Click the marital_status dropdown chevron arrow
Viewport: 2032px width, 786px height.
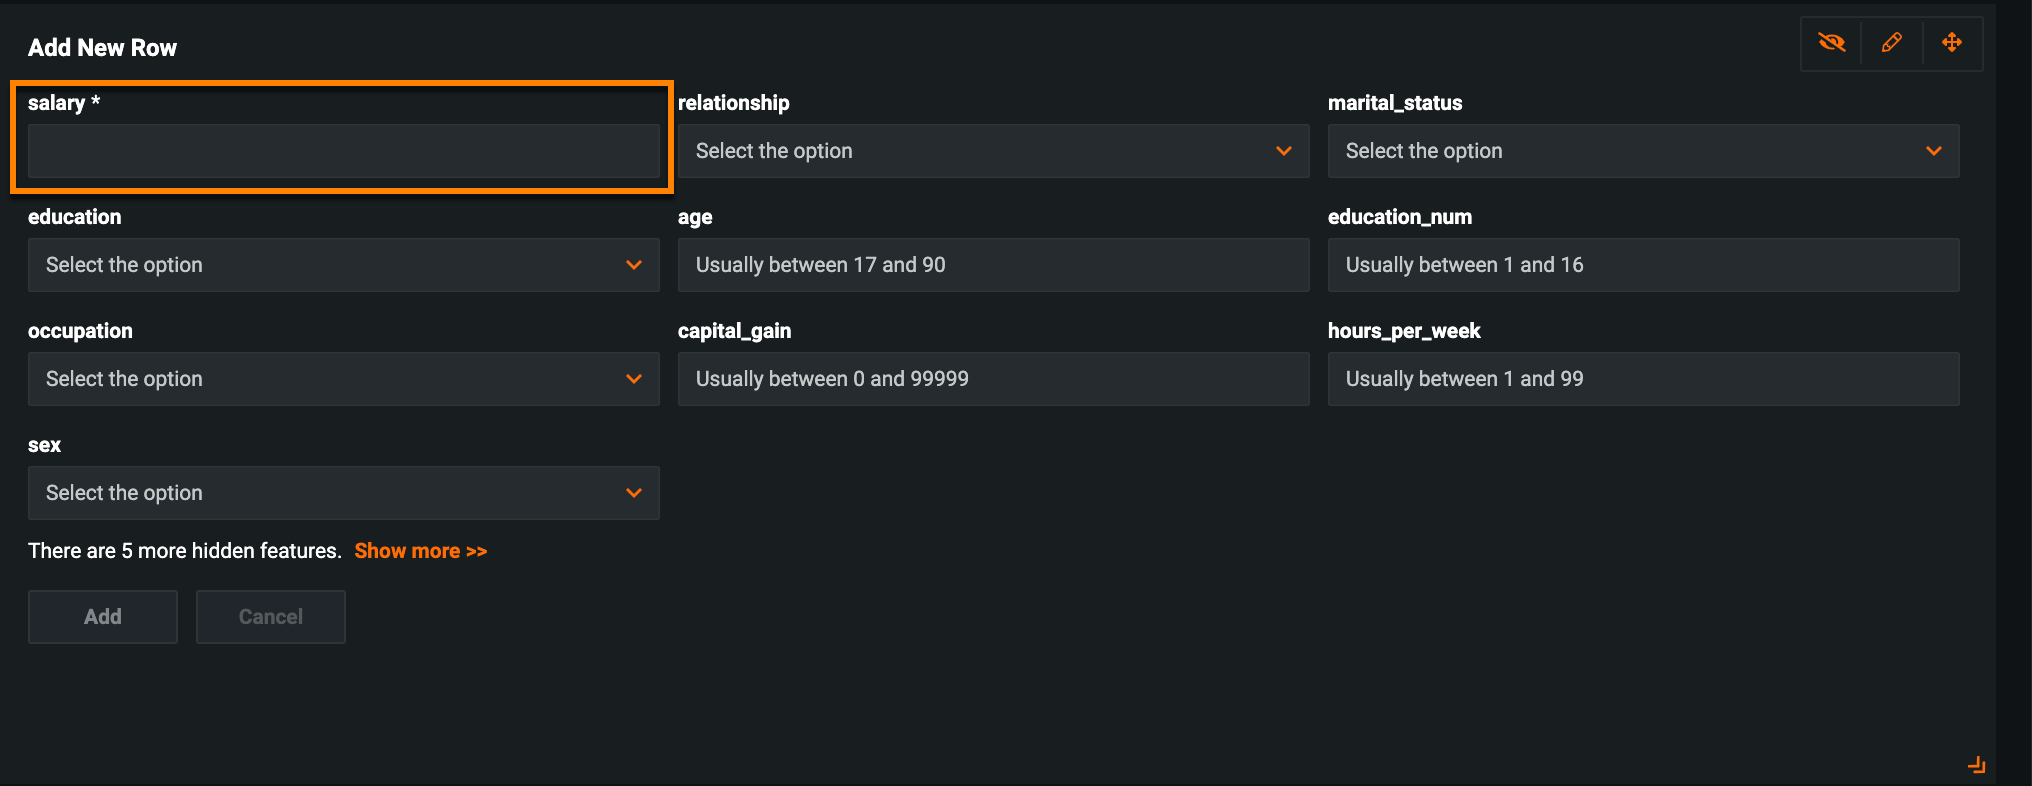coord(1933,151)
